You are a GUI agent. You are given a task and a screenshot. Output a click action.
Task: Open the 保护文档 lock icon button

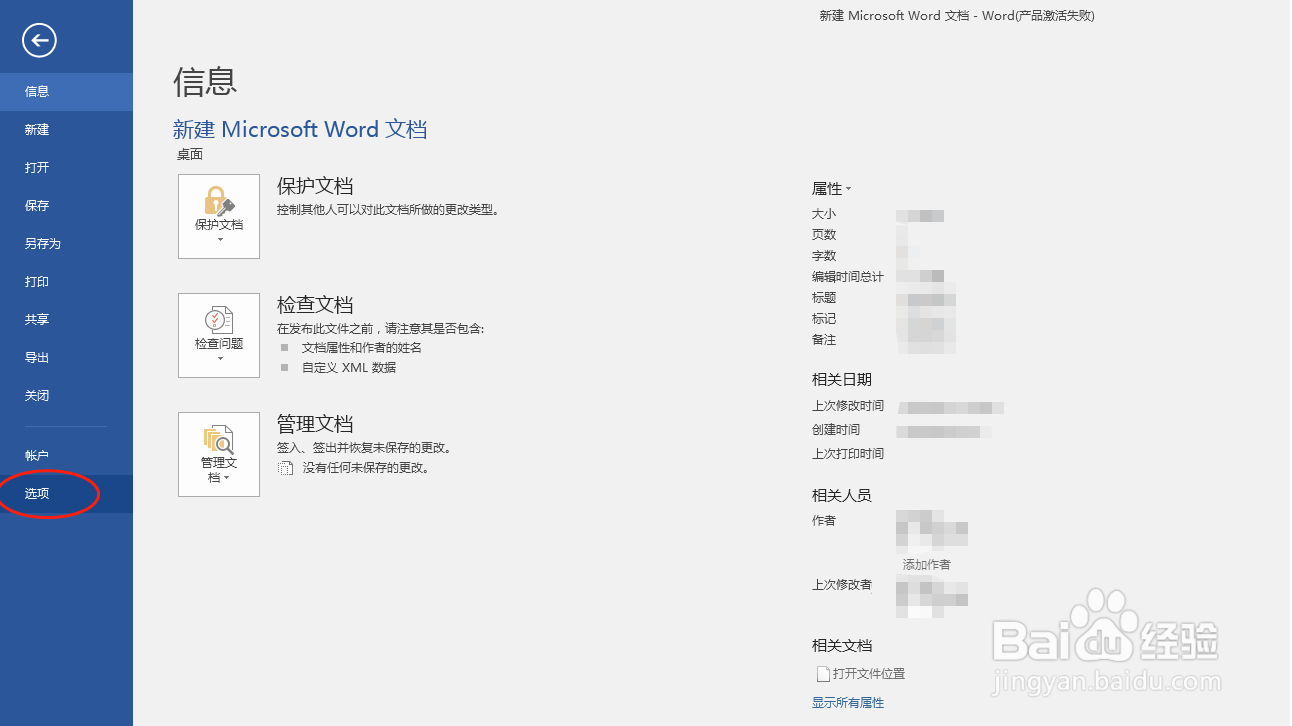tap(219, 216)
